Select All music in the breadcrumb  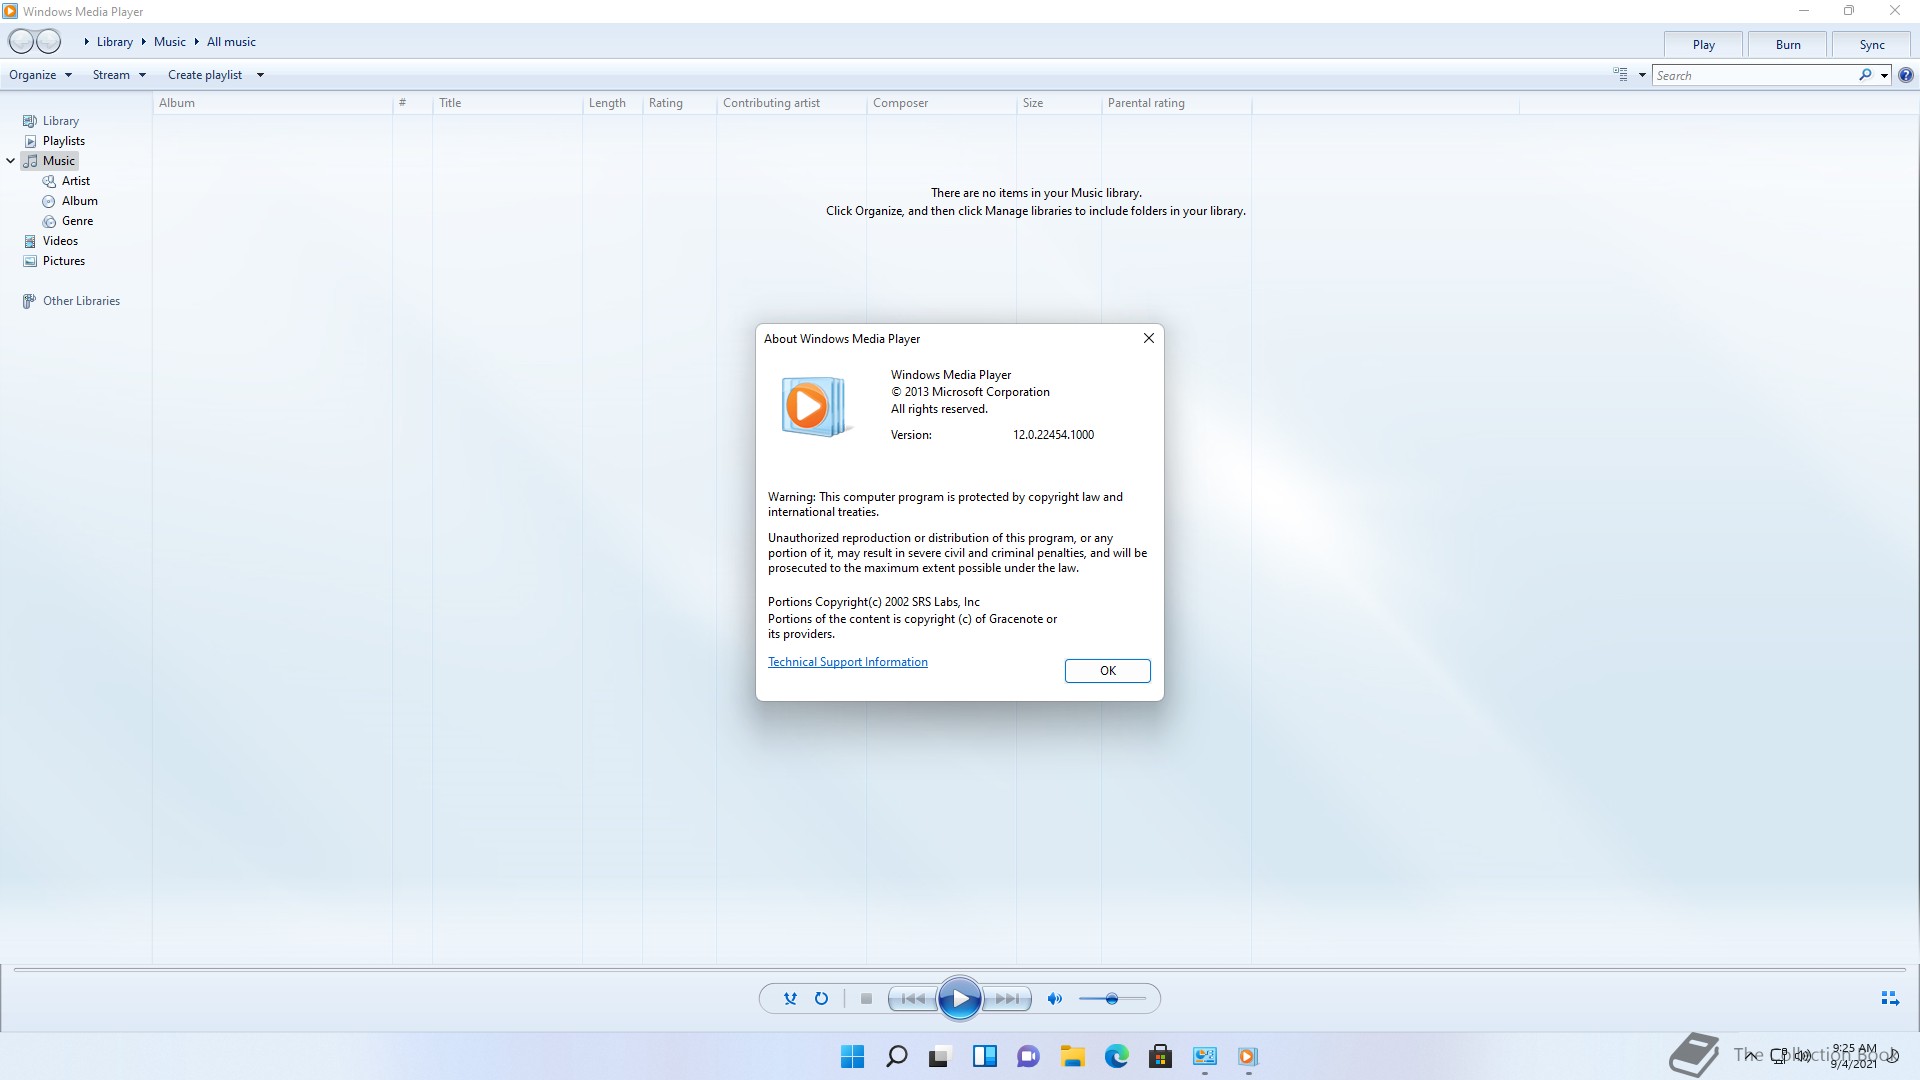pyautogui.click(x=231, y=42)
